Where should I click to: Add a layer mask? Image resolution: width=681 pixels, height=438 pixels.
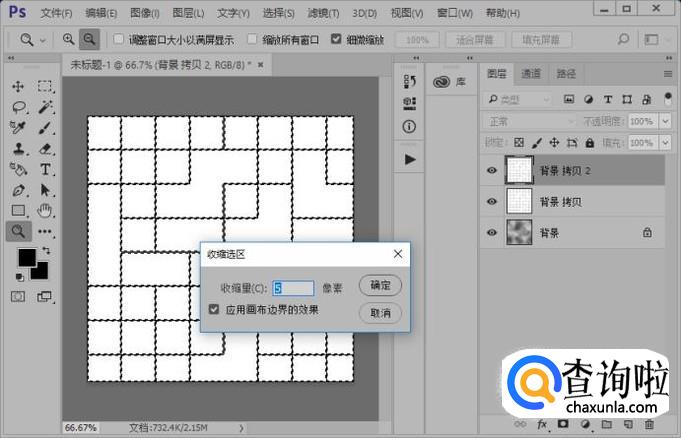coord(563,424)
